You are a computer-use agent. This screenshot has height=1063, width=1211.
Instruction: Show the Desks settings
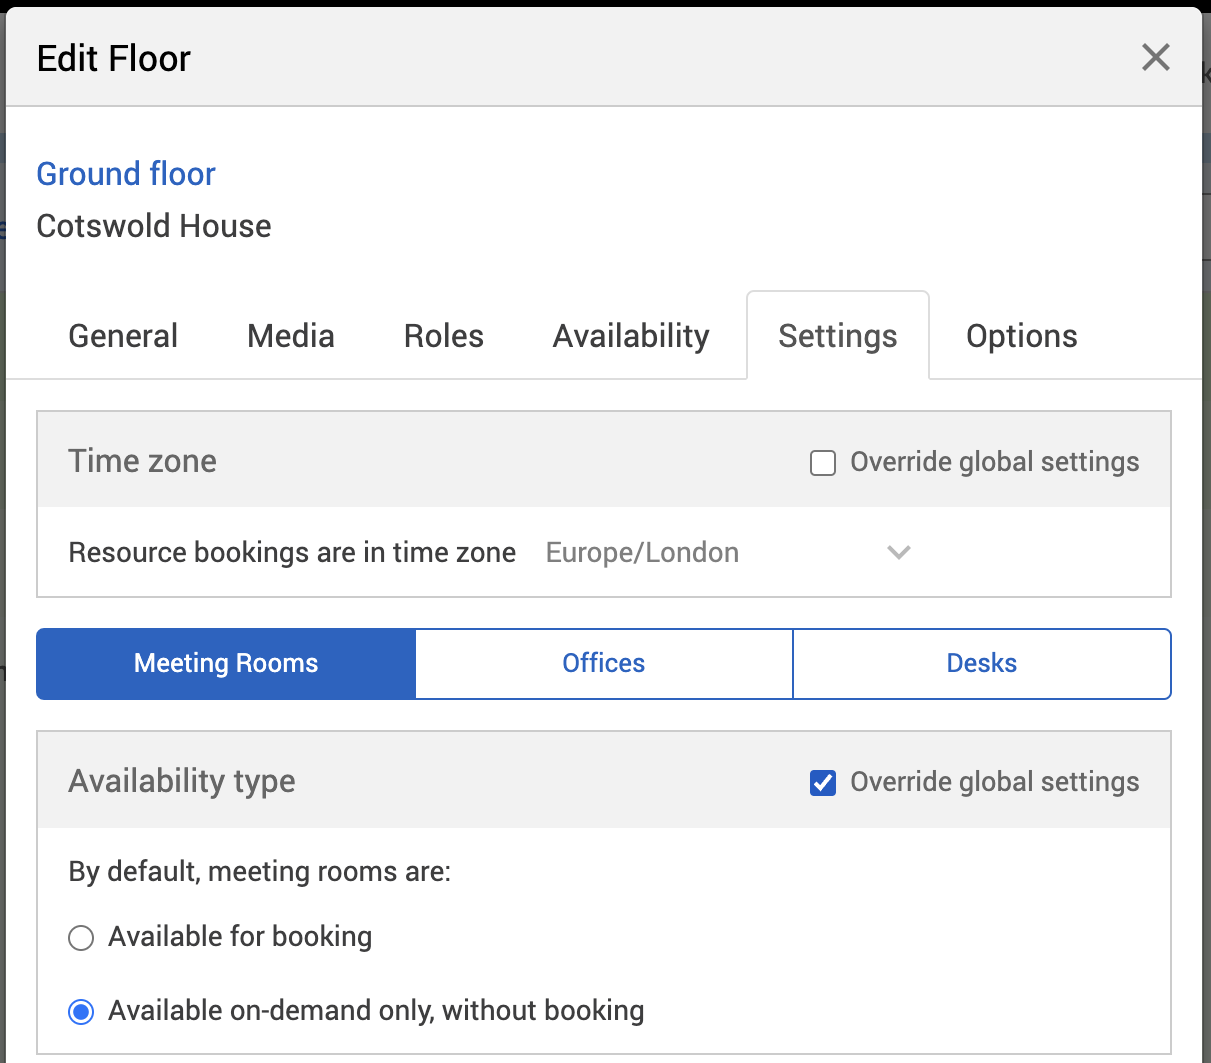981,664
